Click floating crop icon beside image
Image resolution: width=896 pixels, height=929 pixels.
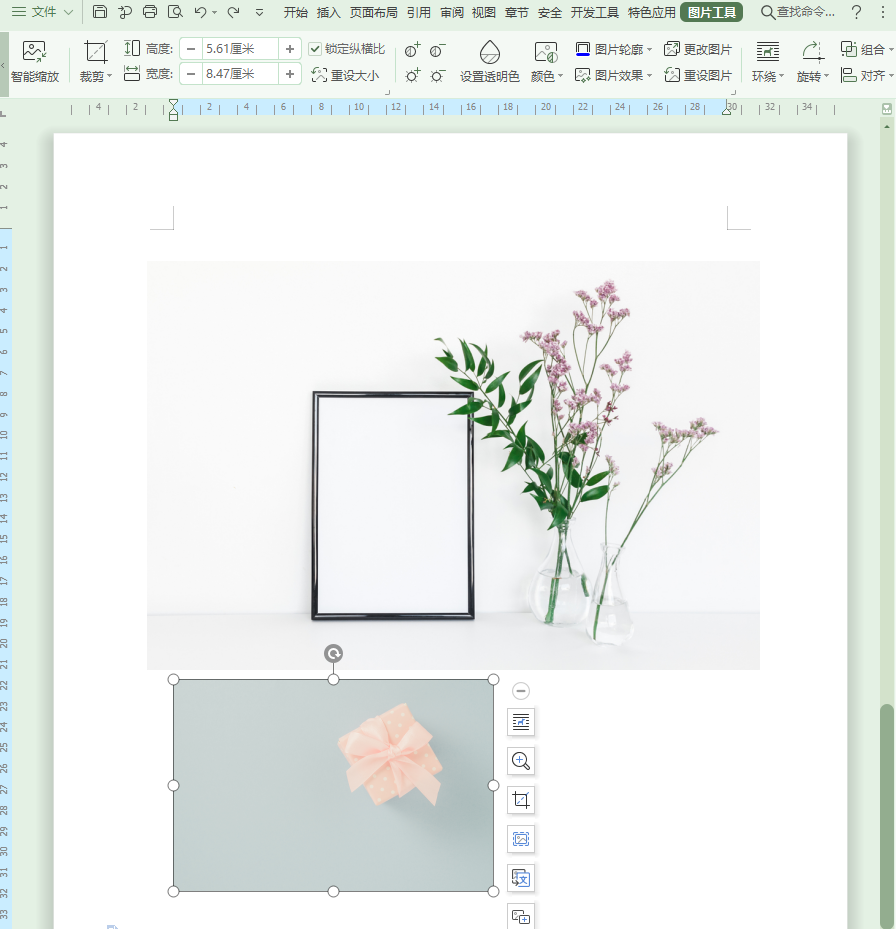[x=521, y=800]
